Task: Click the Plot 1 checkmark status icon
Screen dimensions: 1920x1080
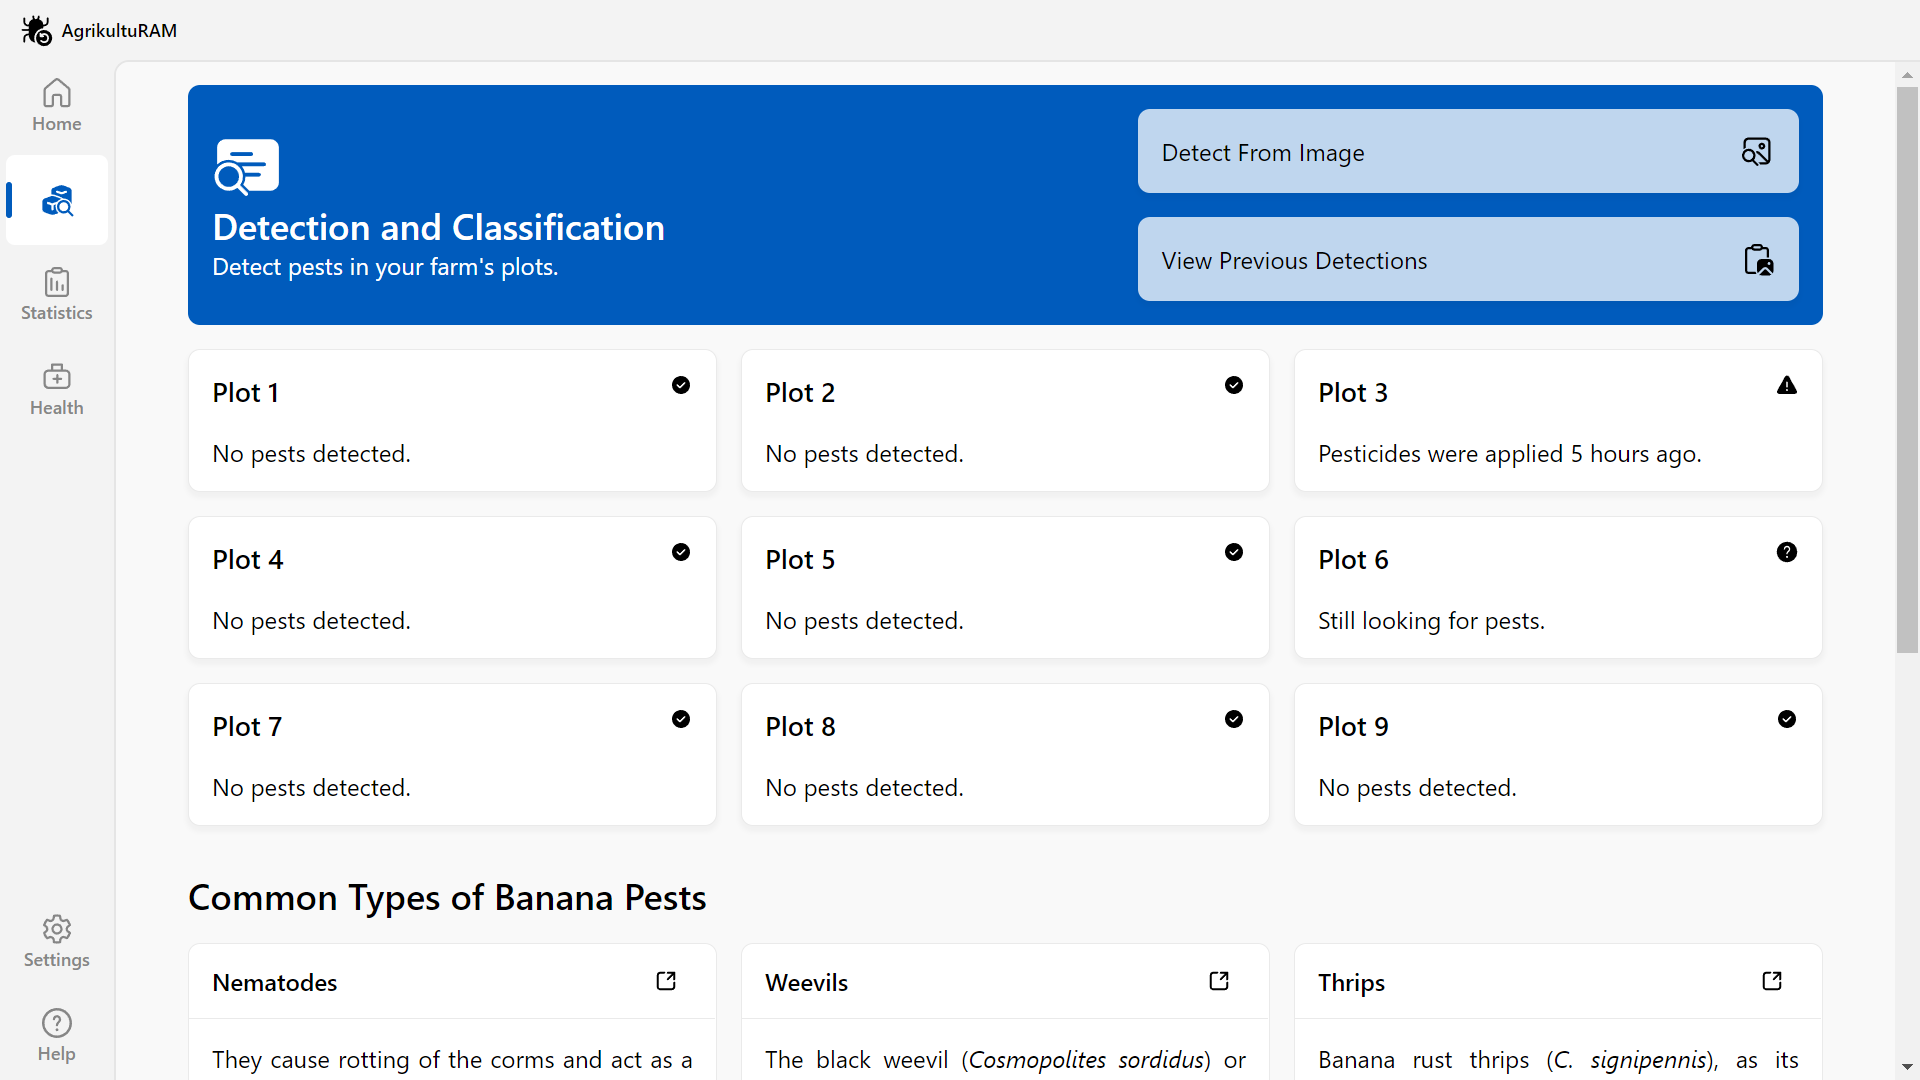Action: (681, 386)
